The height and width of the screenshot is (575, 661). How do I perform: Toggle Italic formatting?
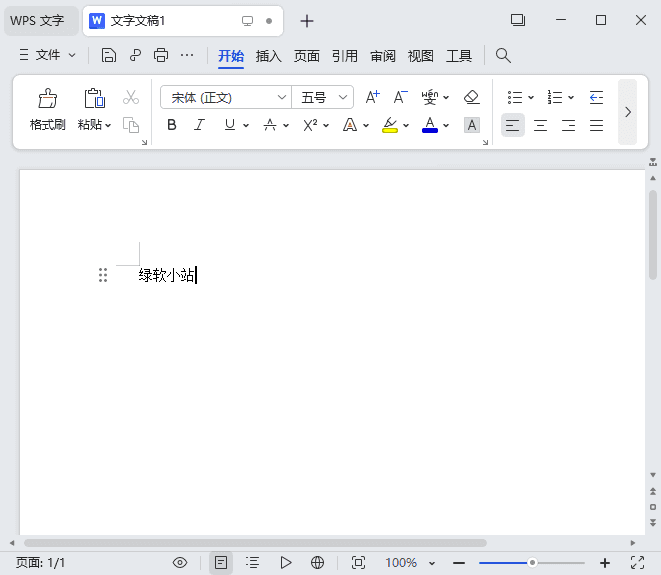click(199, 125)
